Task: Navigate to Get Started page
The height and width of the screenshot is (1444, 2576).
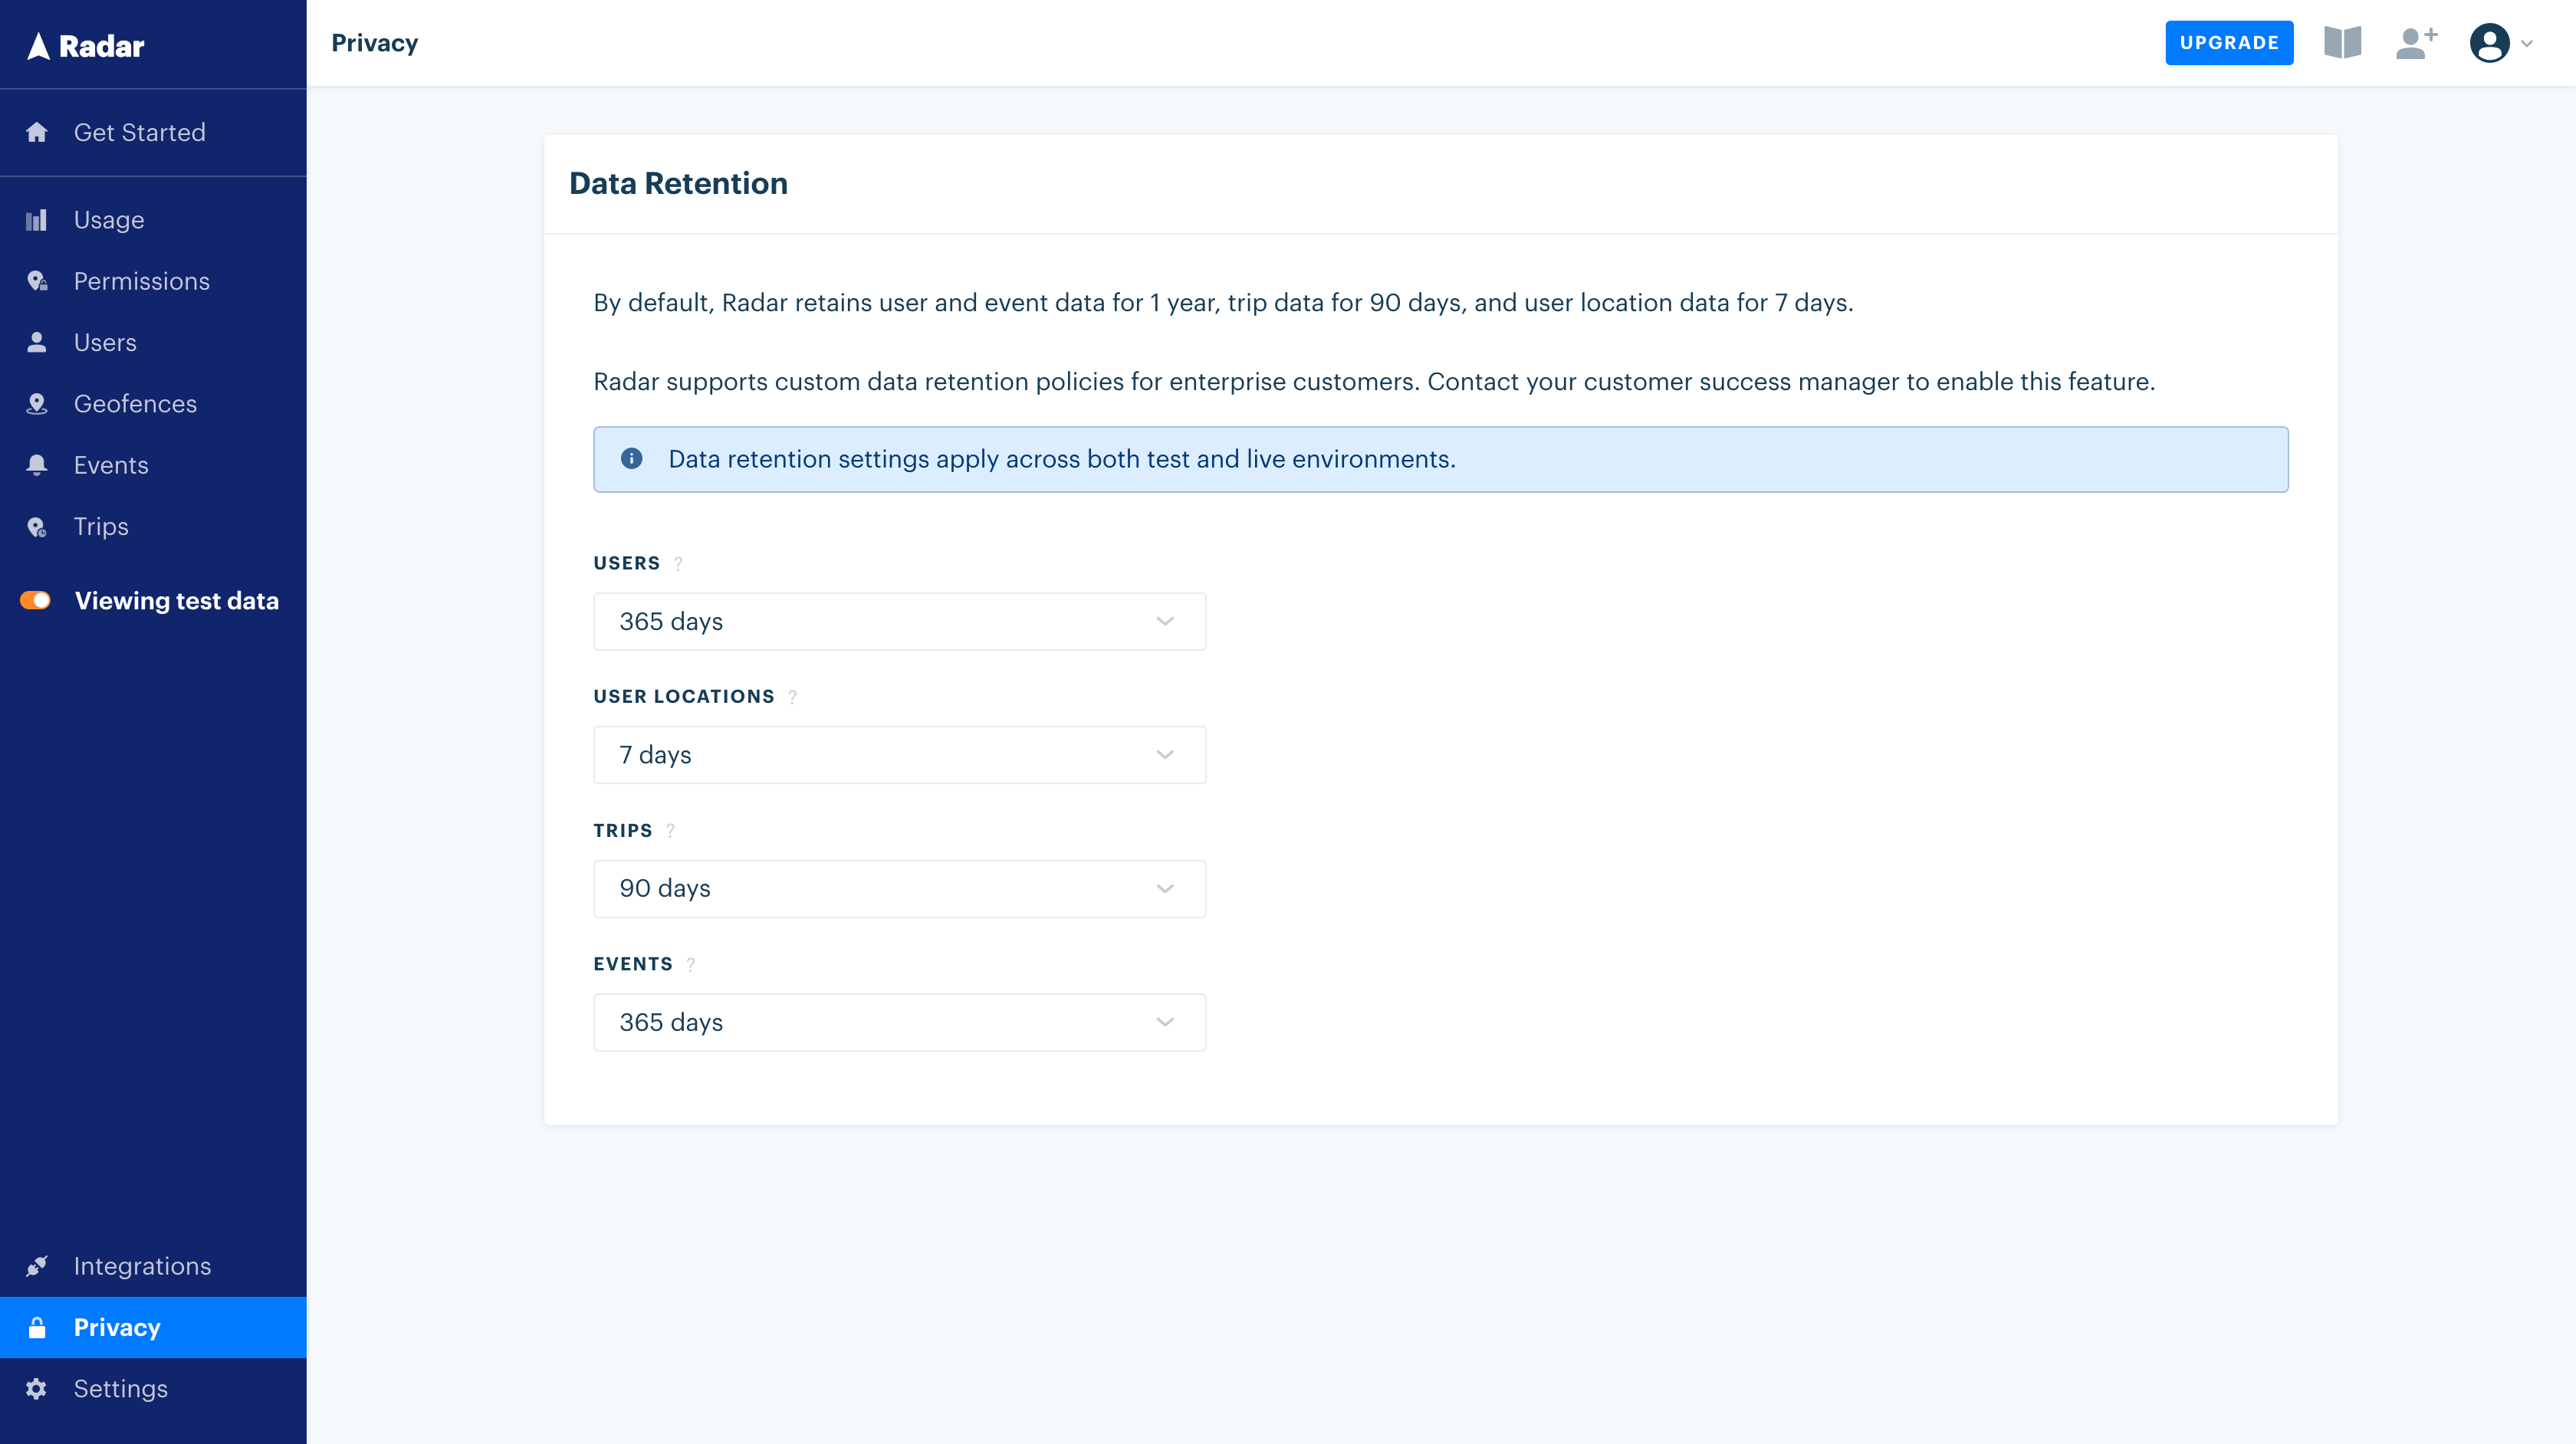Action: [139, 133]
